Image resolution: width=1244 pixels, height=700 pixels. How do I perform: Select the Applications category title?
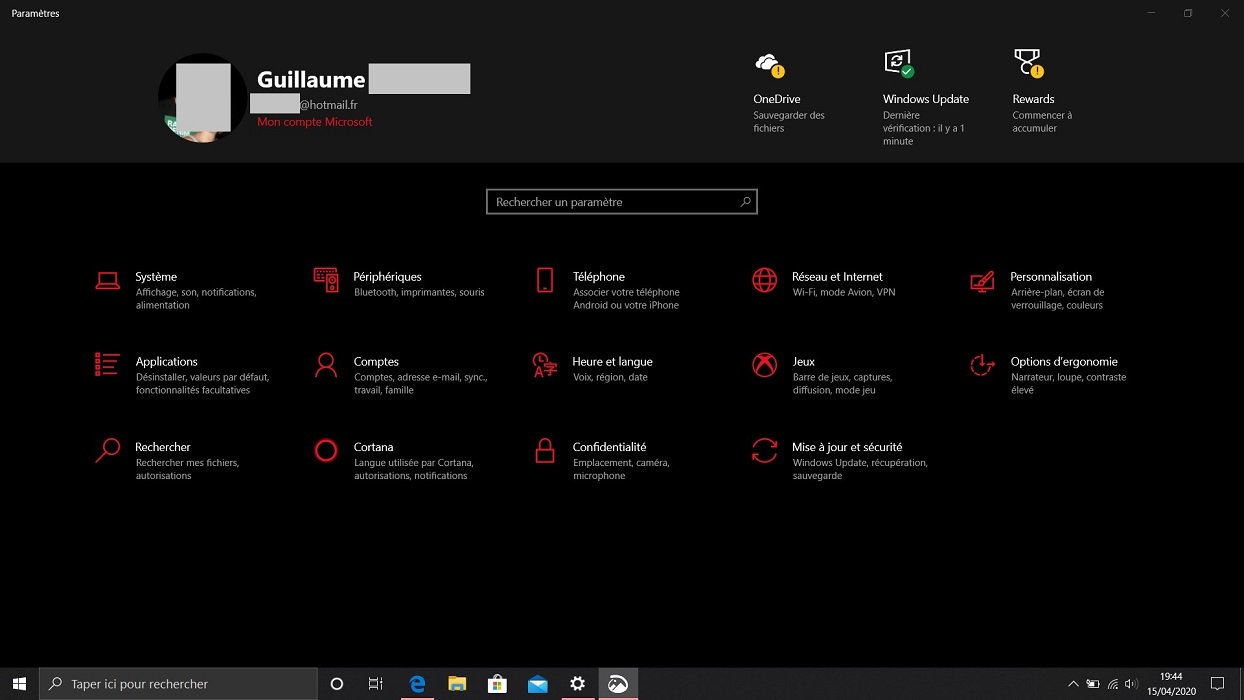click(x=167, y=362)
